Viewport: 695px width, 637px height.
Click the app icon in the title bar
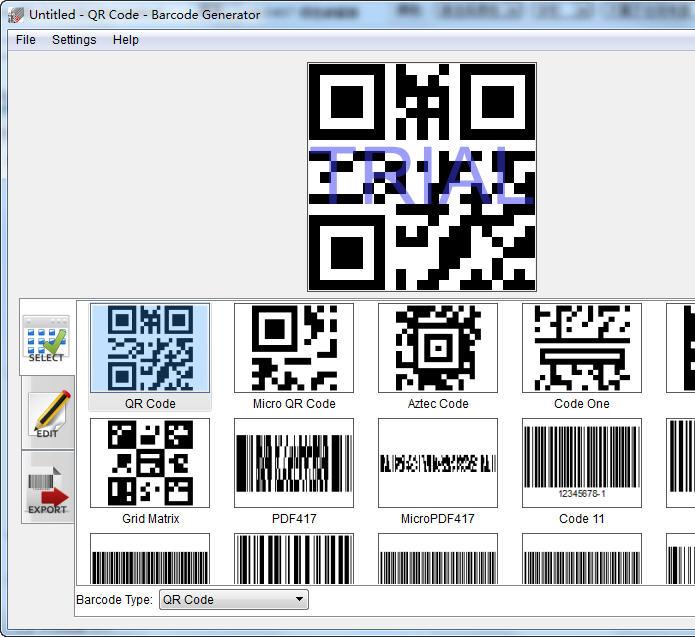tap(16, 15)
